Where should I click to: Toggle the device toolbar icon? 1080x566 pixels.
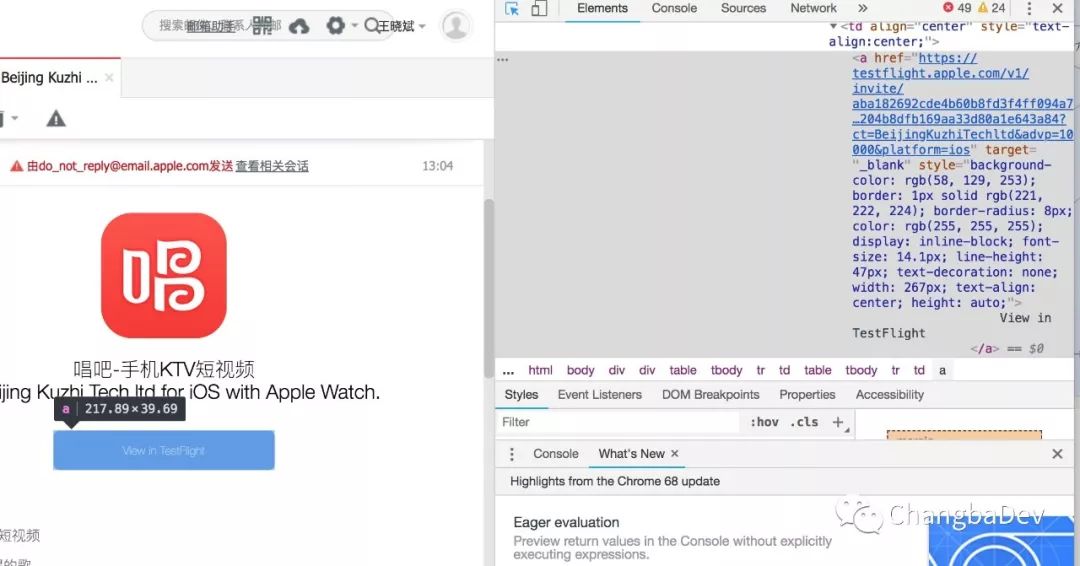539,8
